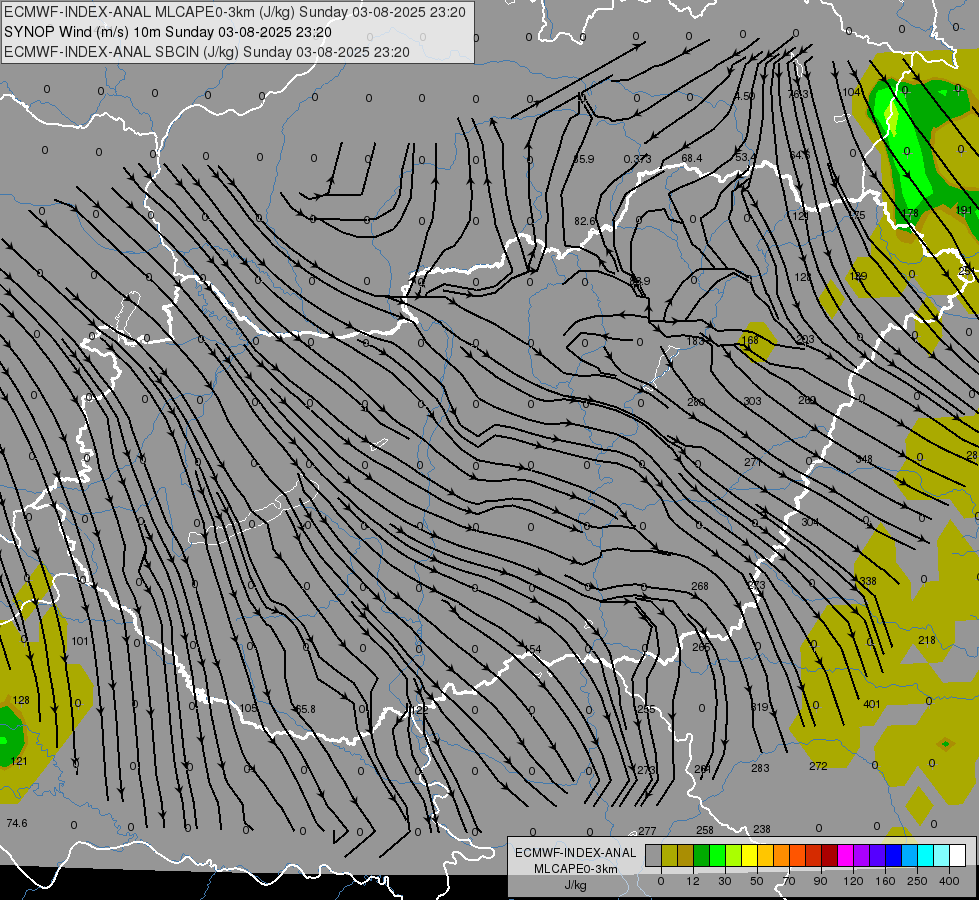Screen dimensions: 979x900
Task: Click the map value '82.6'
Action: (584, 221)
